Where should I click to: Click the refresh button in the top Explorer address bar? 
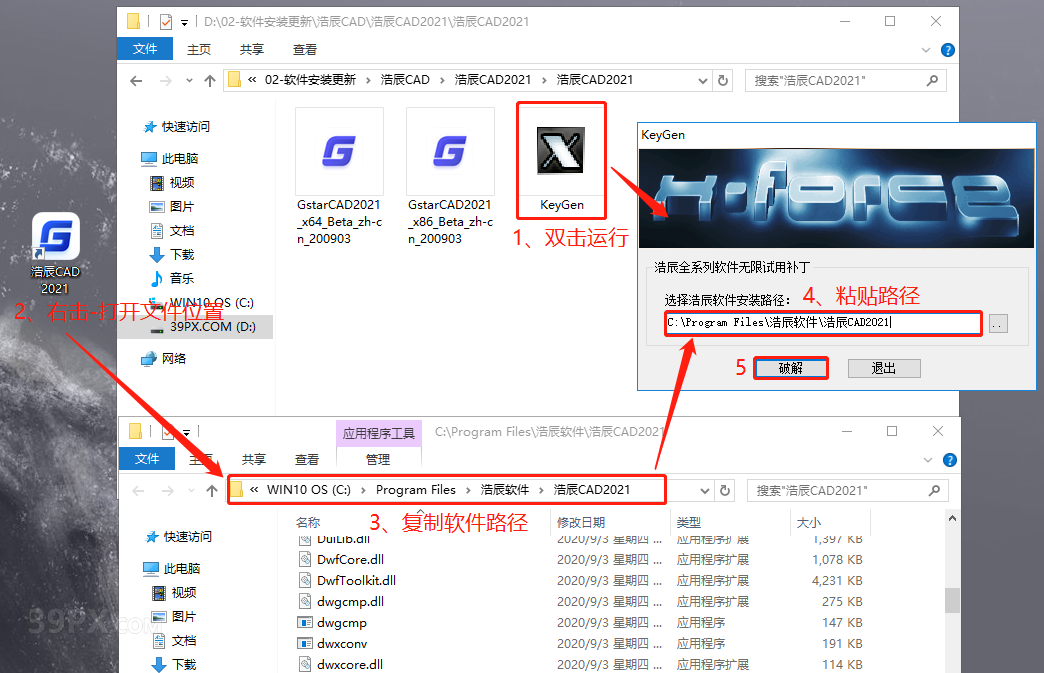(722, 81)
